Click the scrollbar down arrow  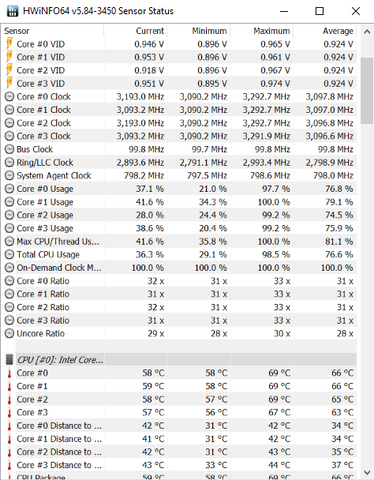(367, 472)
